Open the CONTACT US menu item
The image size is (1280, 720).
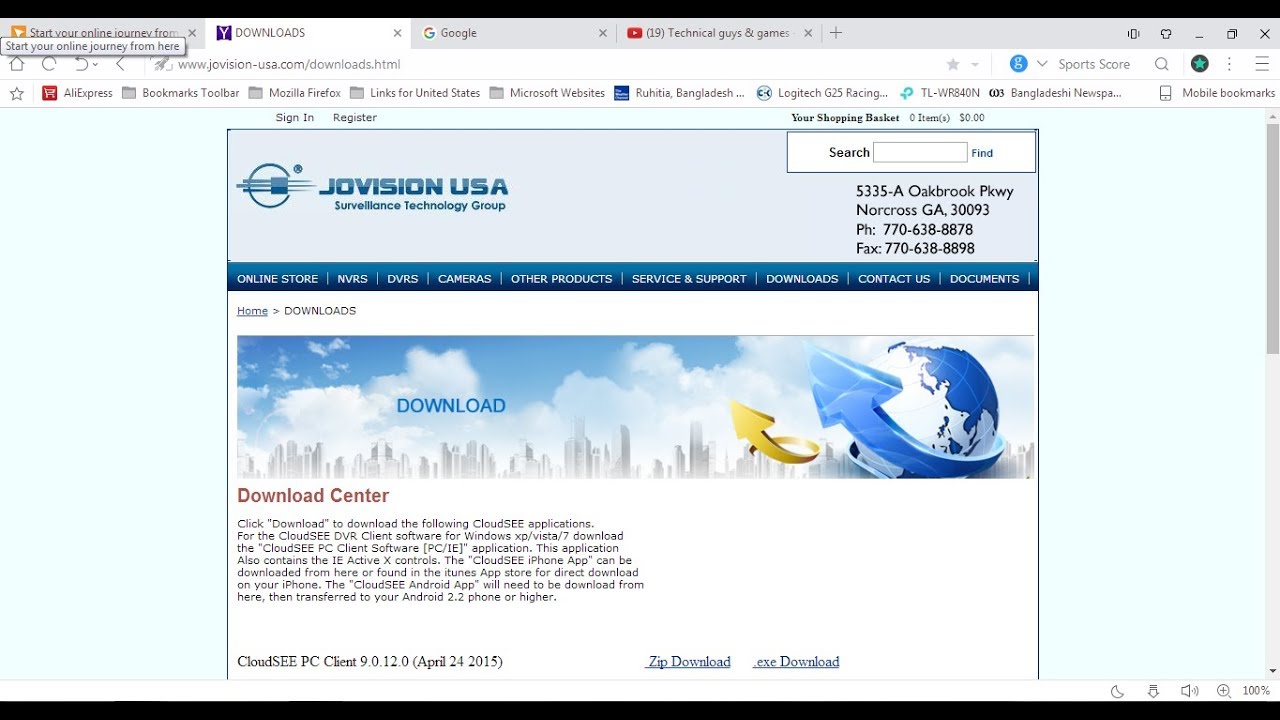[894, 279]
